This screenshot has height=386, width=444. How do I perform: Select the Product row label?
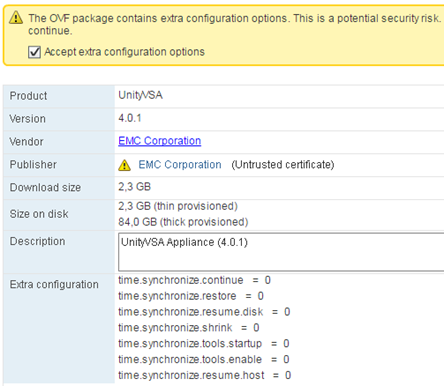tap(28, 96)
